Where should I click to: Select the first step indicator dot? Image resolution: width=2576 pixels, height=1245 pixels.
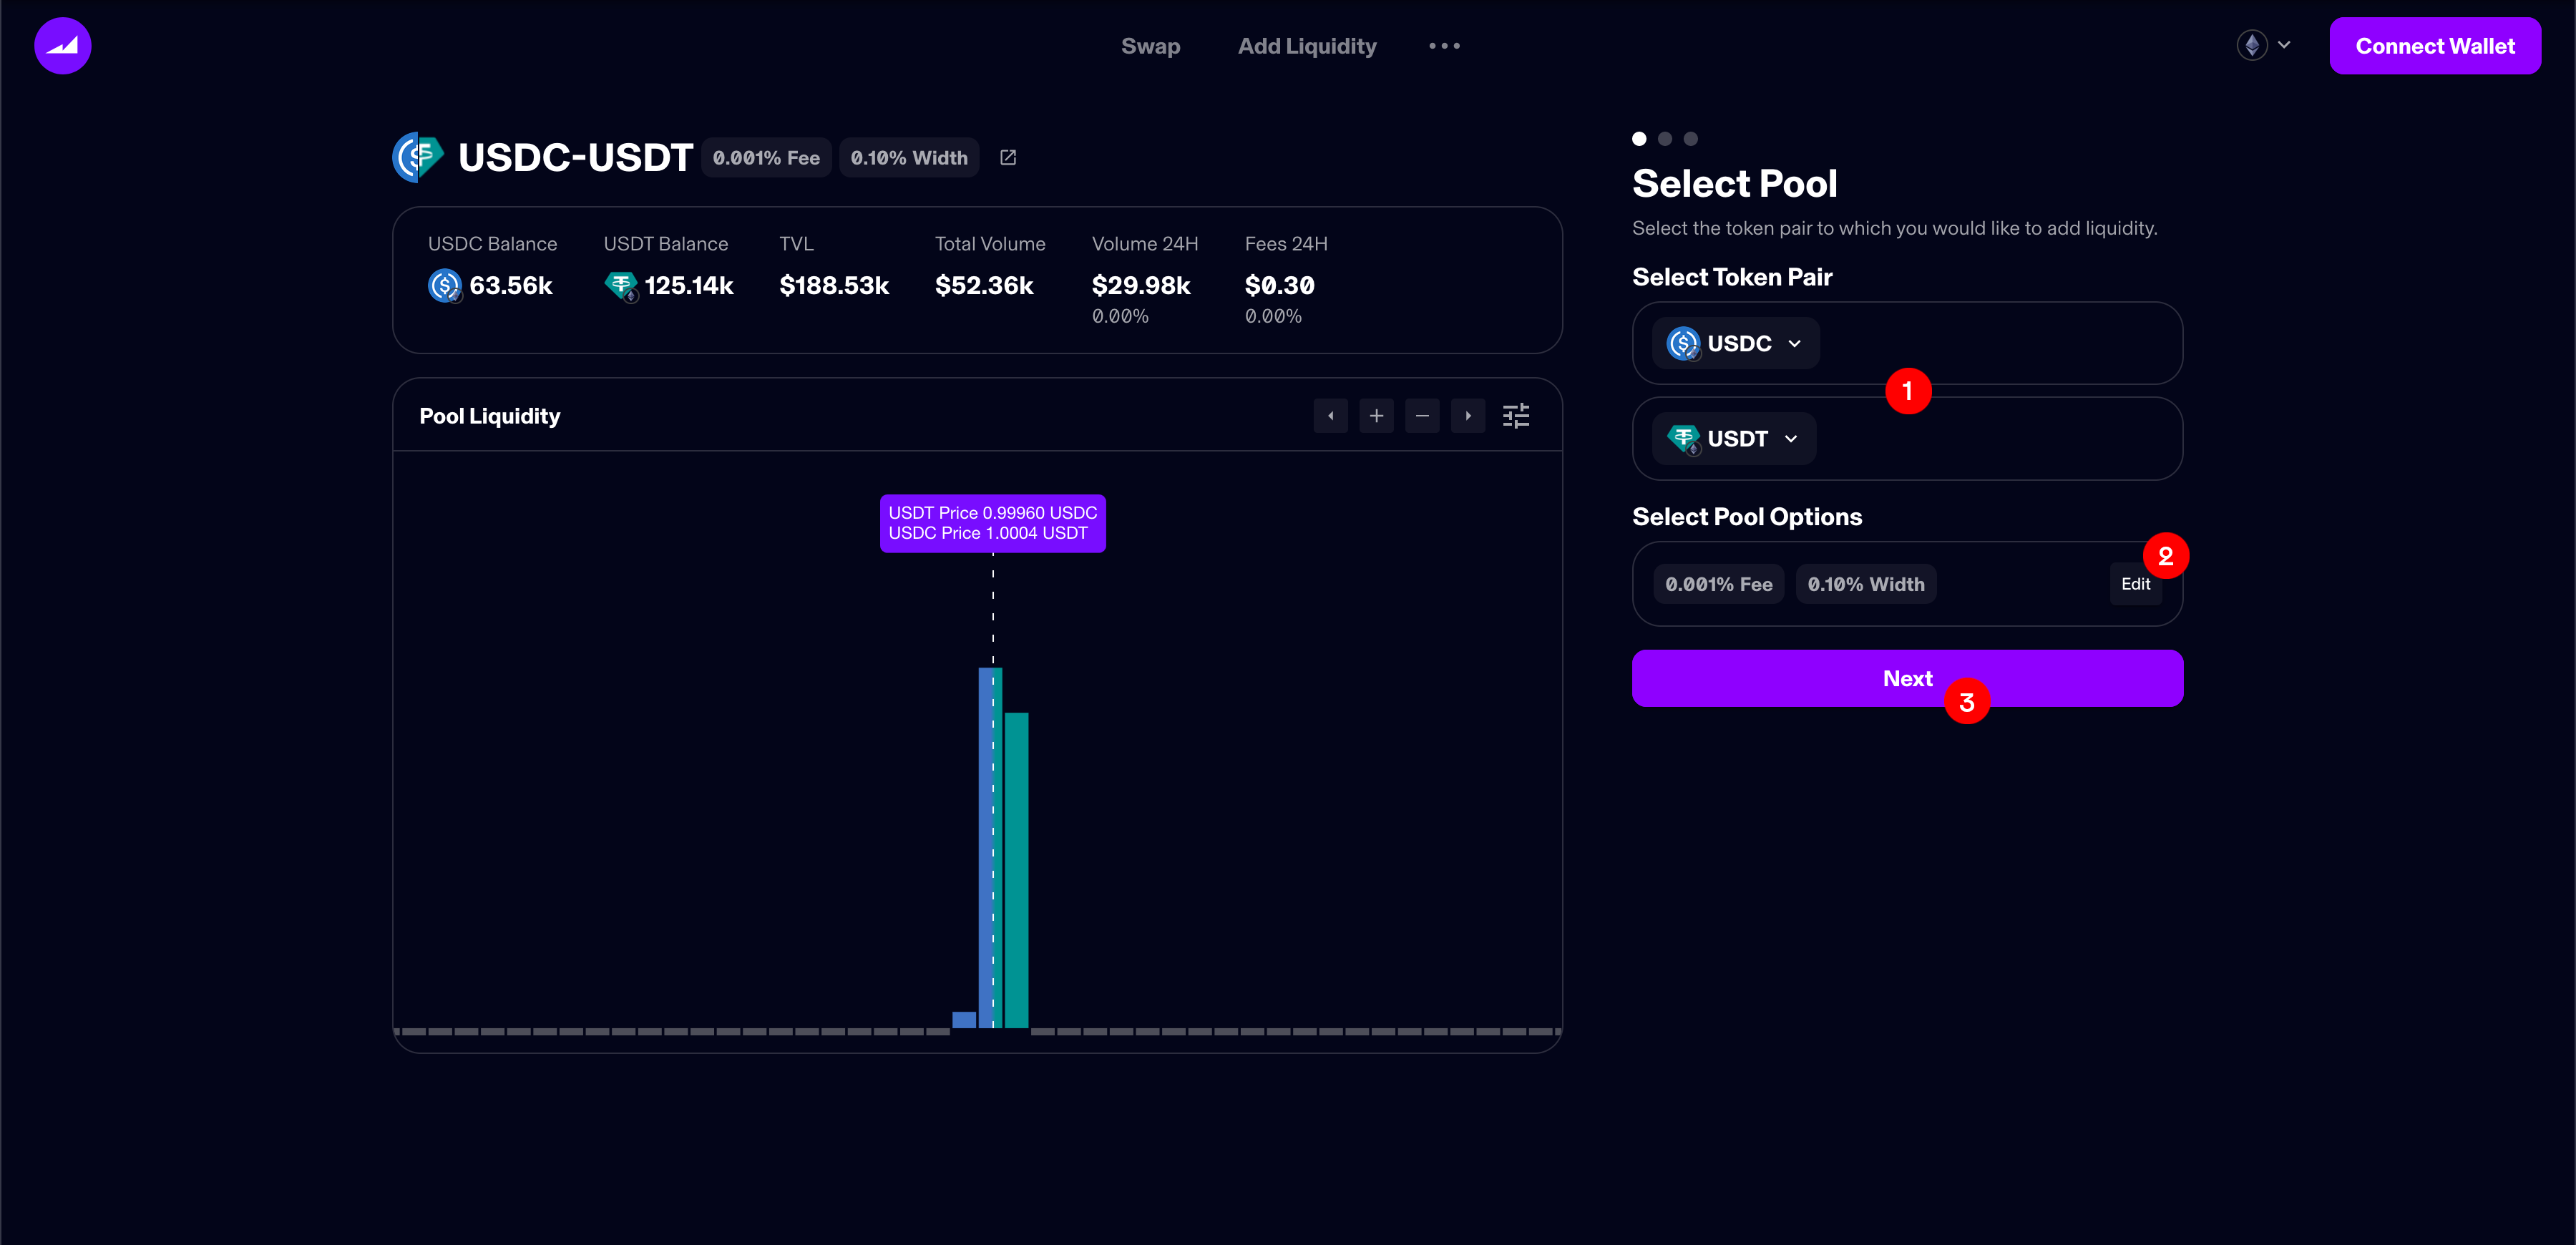pos(1639,139)
